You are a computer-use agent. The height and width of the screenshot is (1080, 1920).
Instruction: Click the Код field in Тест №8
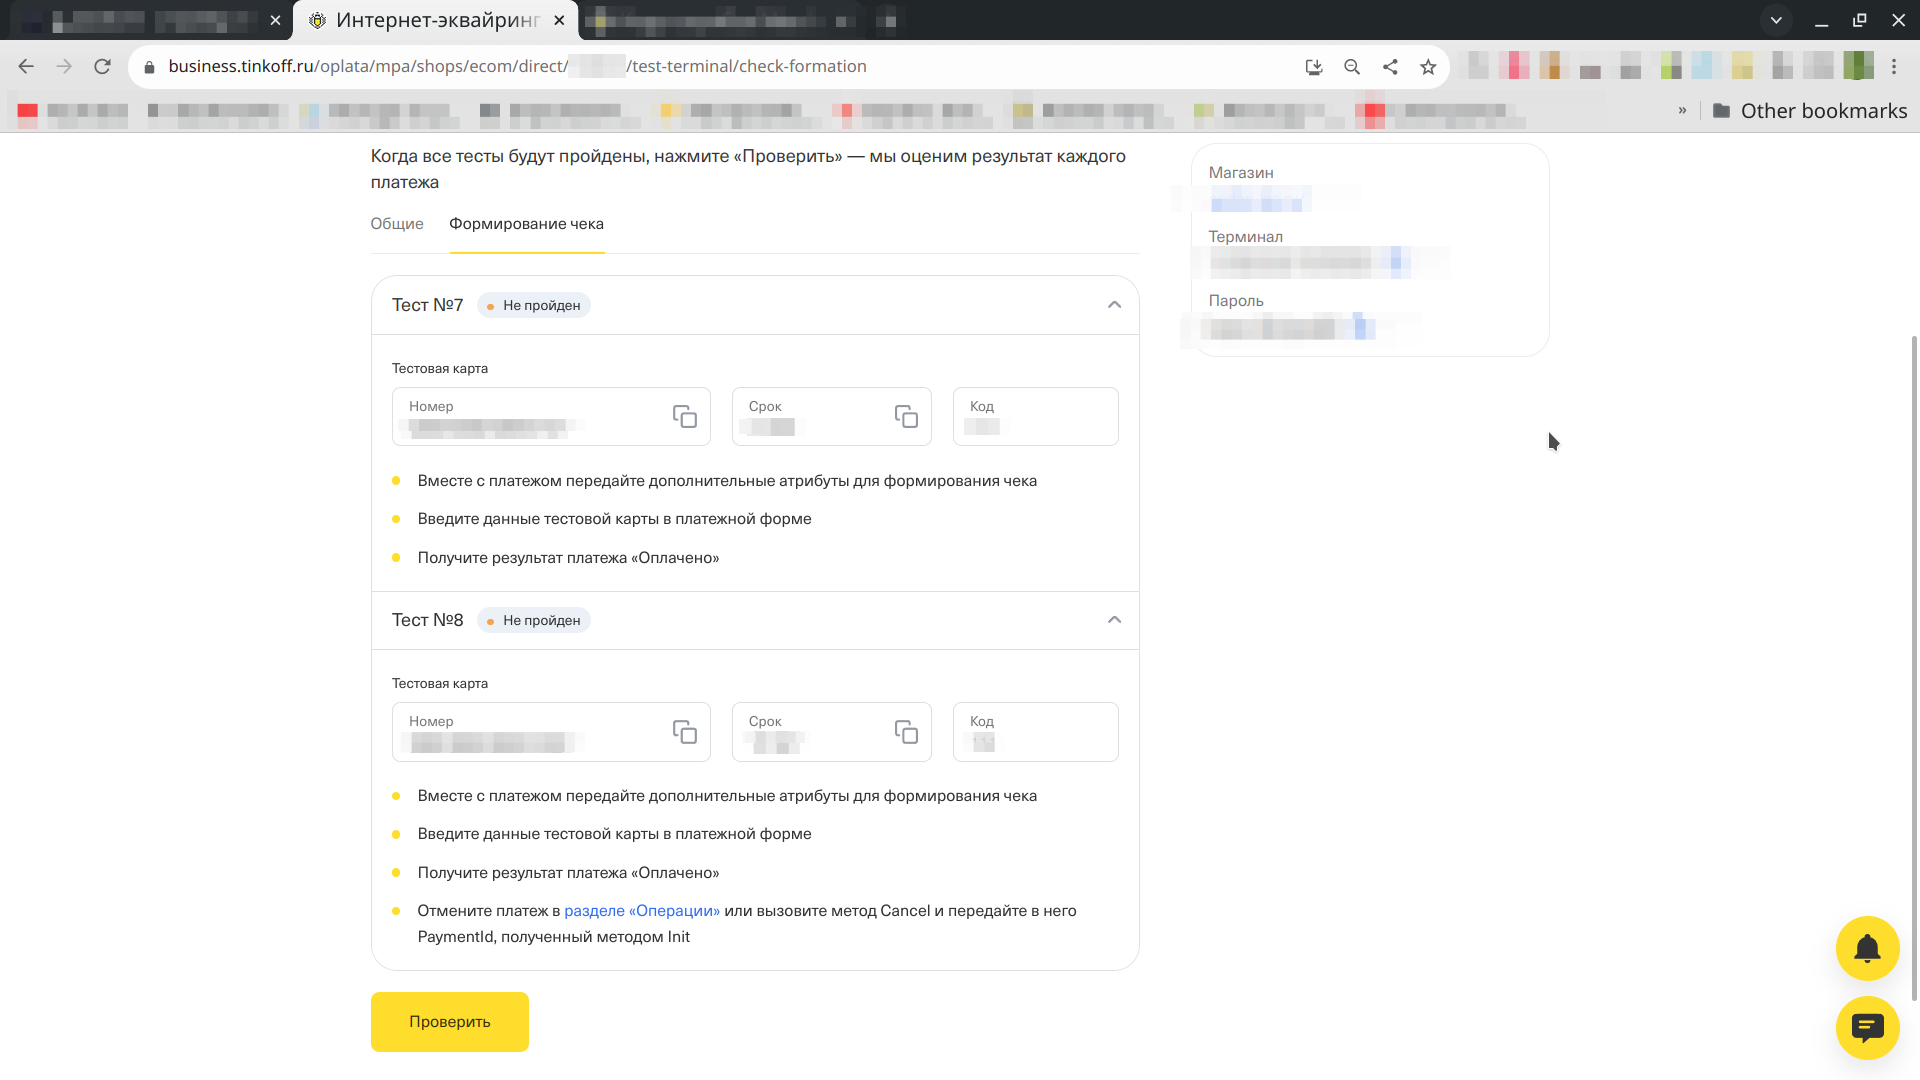point(1035,732)
